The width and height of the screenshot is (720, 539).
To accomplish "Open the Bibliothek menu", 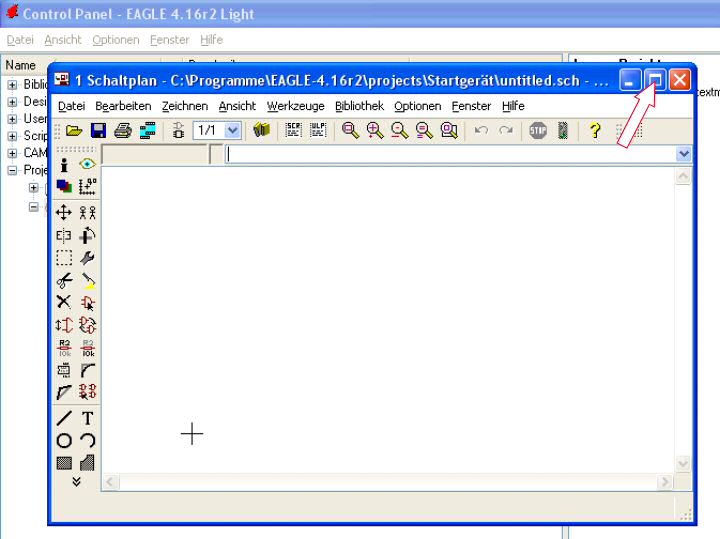I will pos(359,106).
